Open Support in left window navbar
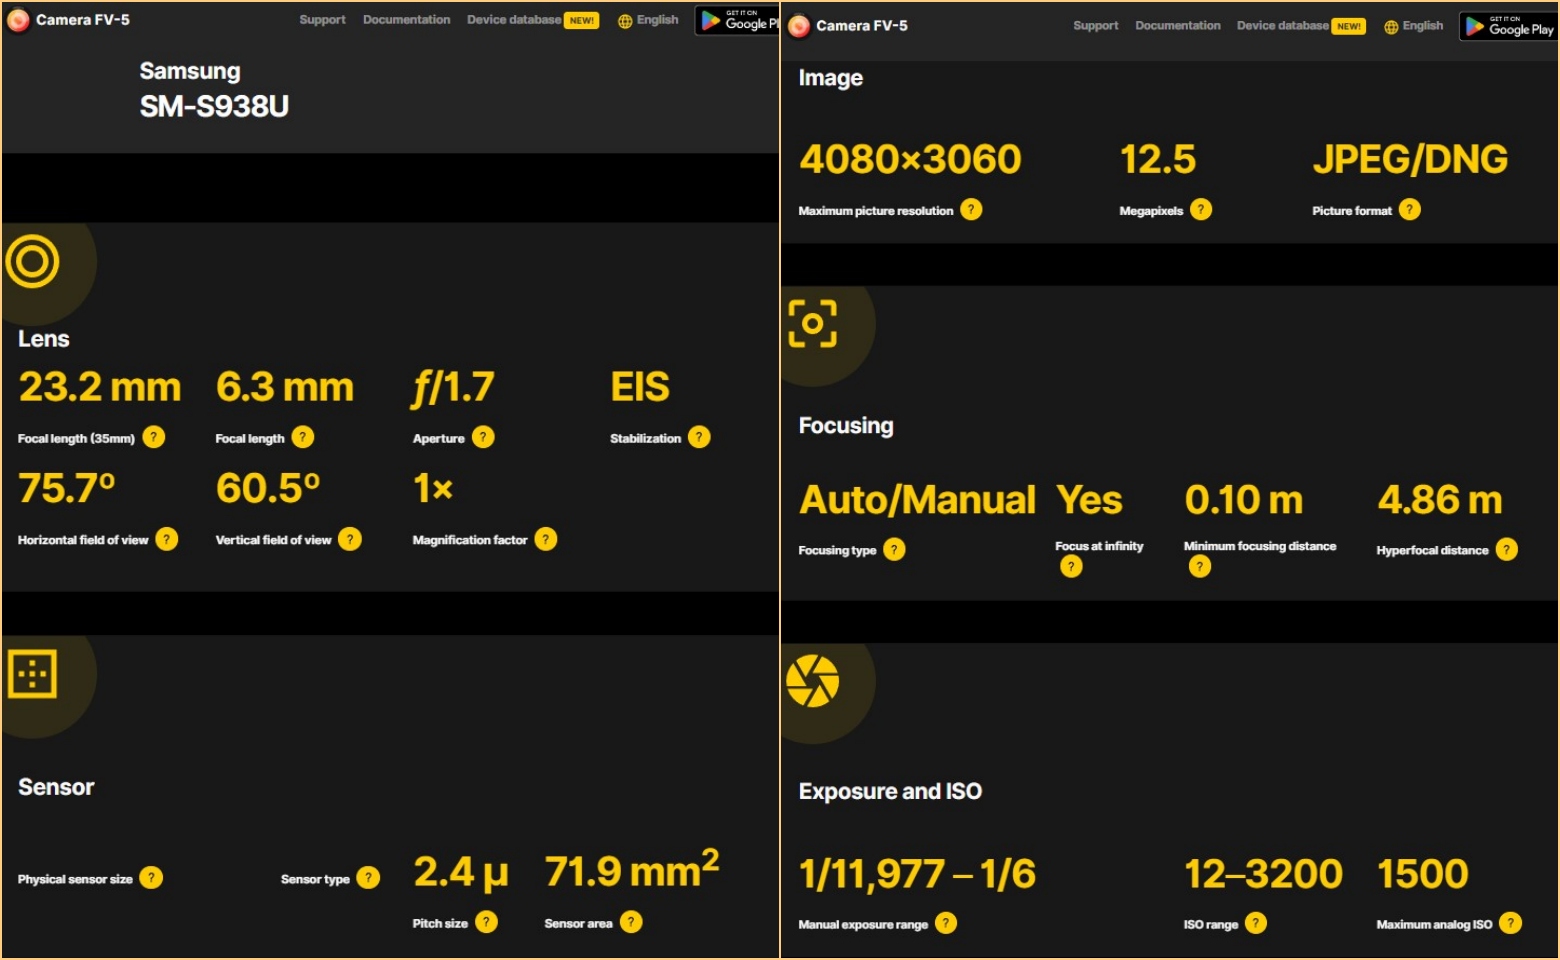1560x960 pixels. pos(322,20)
